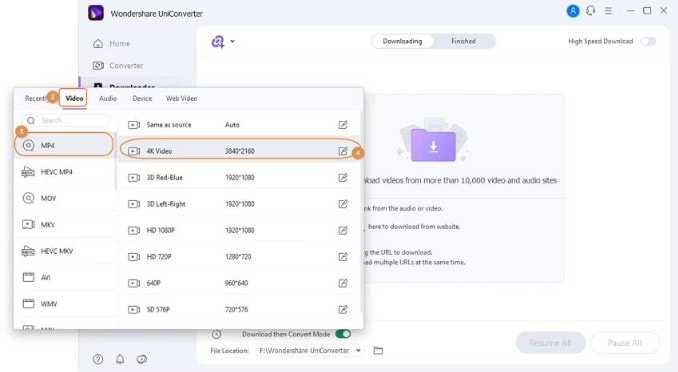
Task: Click the MOV format icon
Action: click(28, 198)
